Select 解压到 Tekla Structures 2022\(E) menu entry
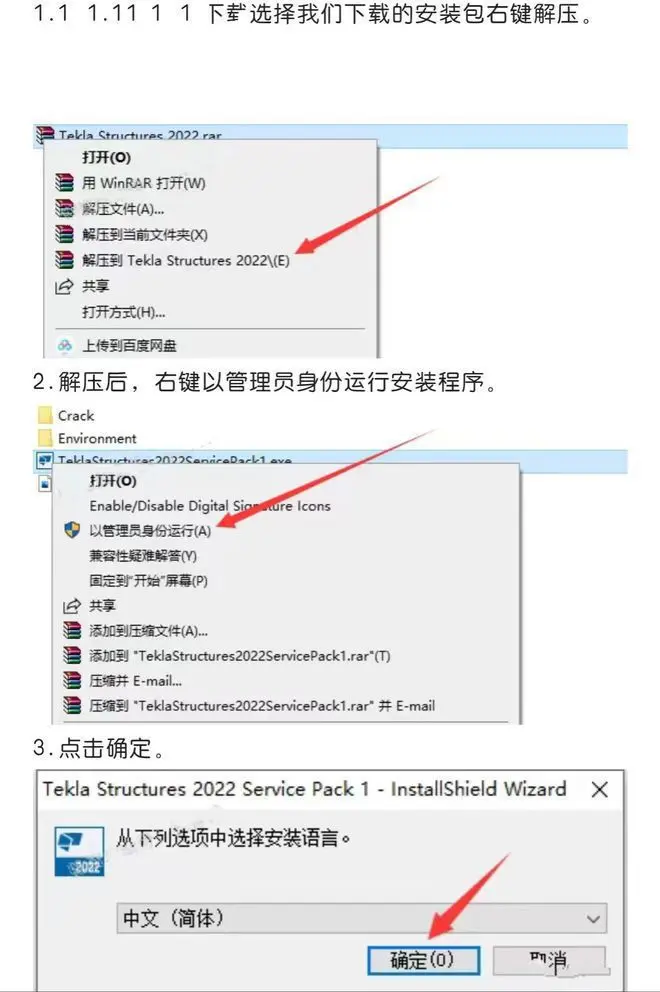 (x=186, y=261)
